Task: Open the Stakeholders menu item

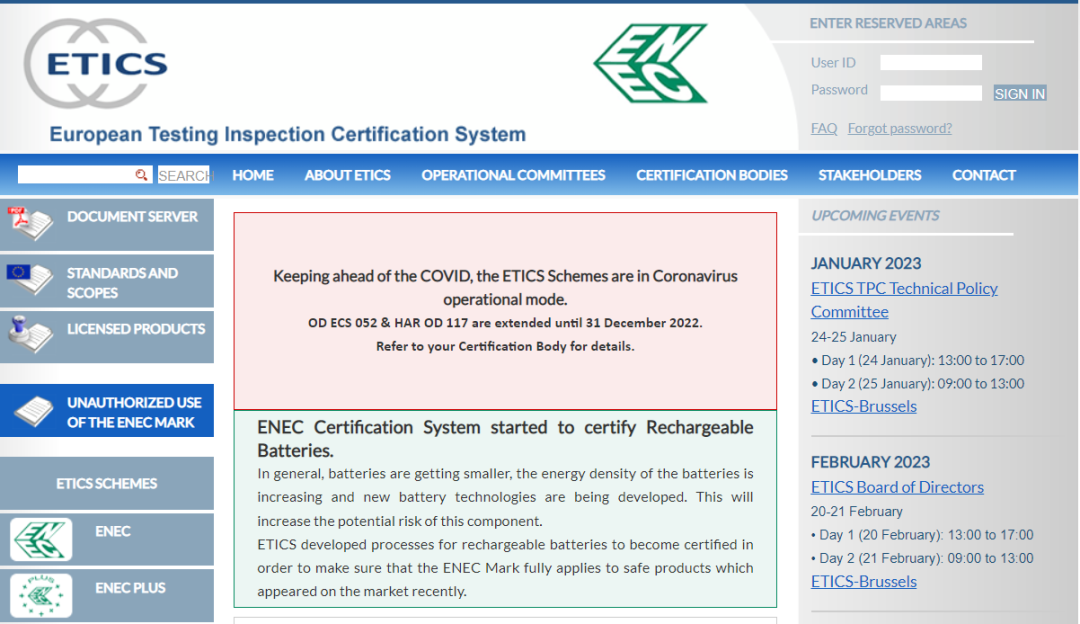Action: [x=869, y=175]
